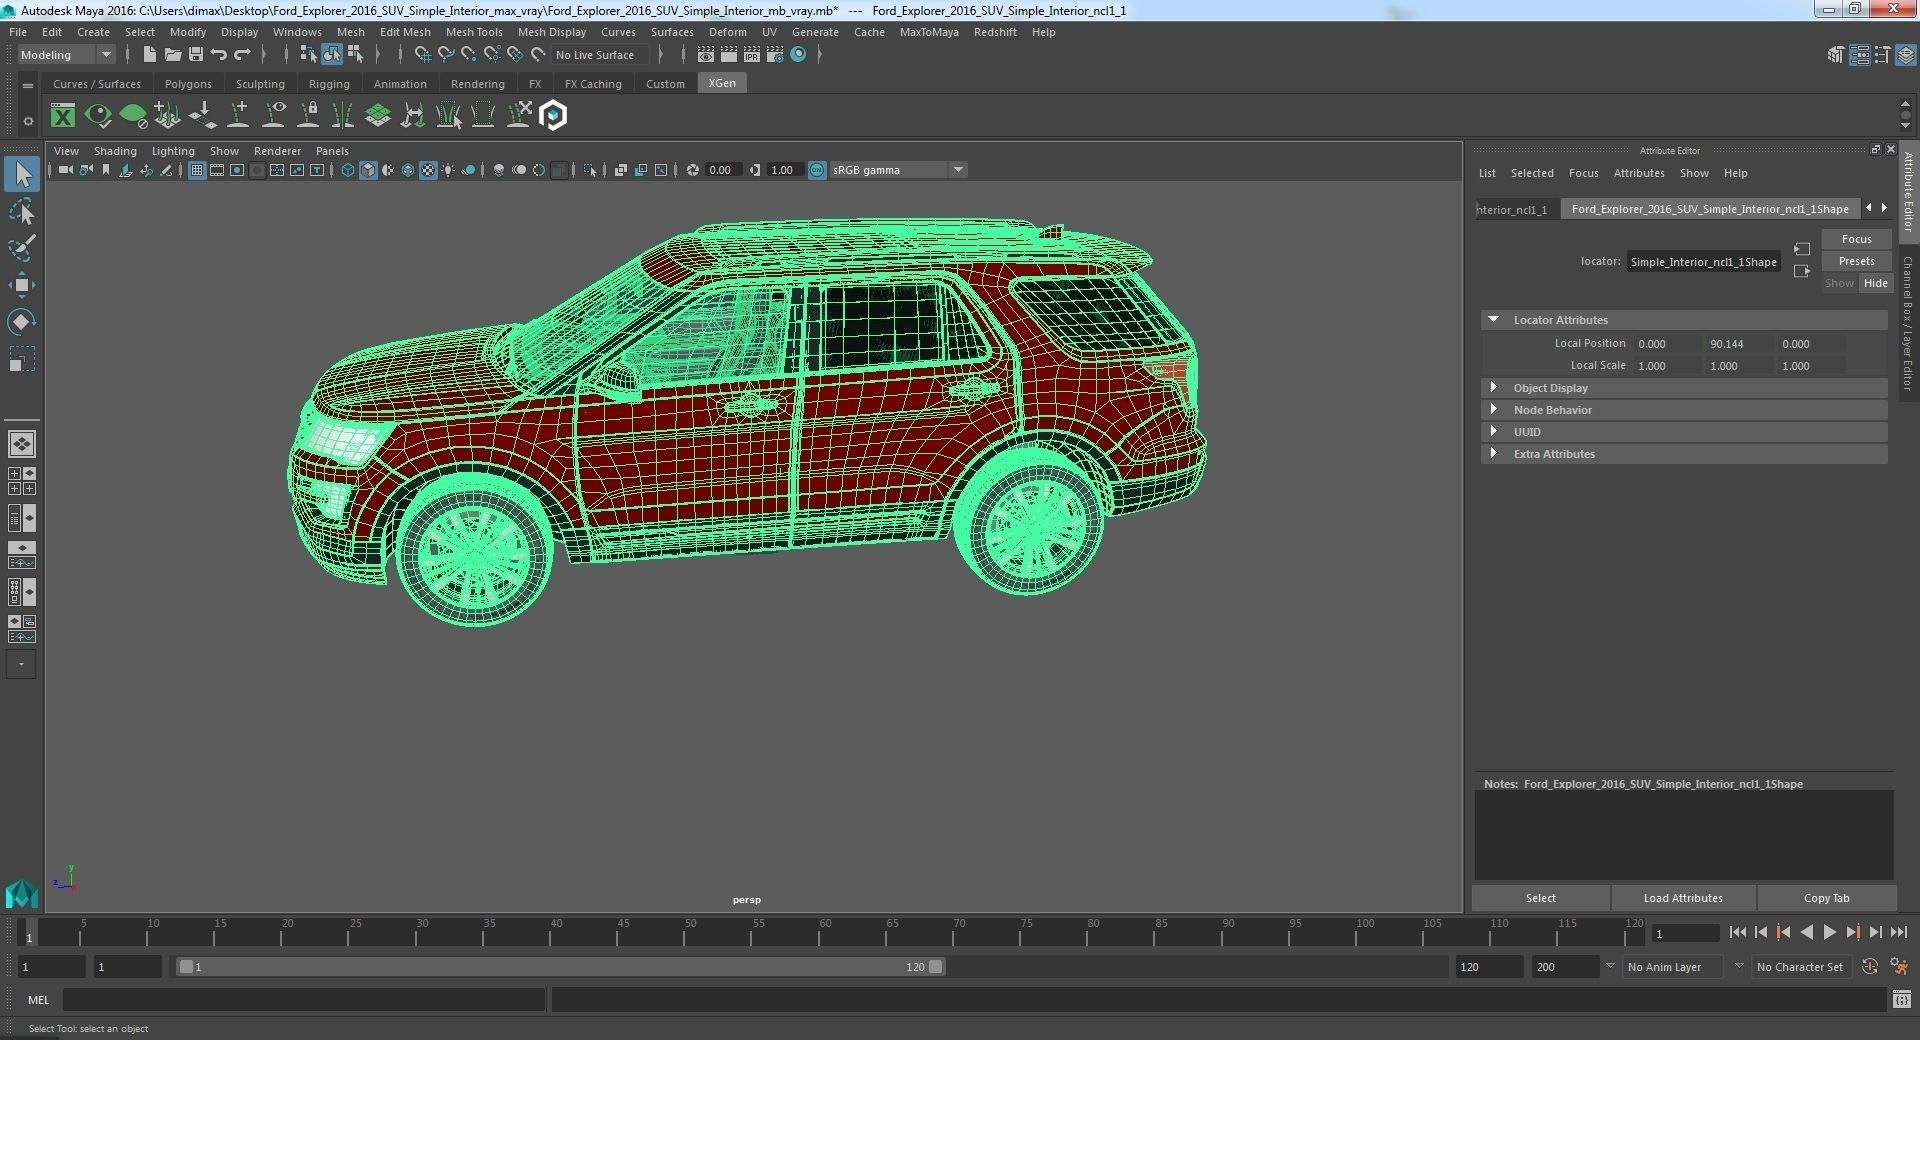1920x1158 pixels.
Task: Click the XGen preview eye icon
Action: point(98,116)
